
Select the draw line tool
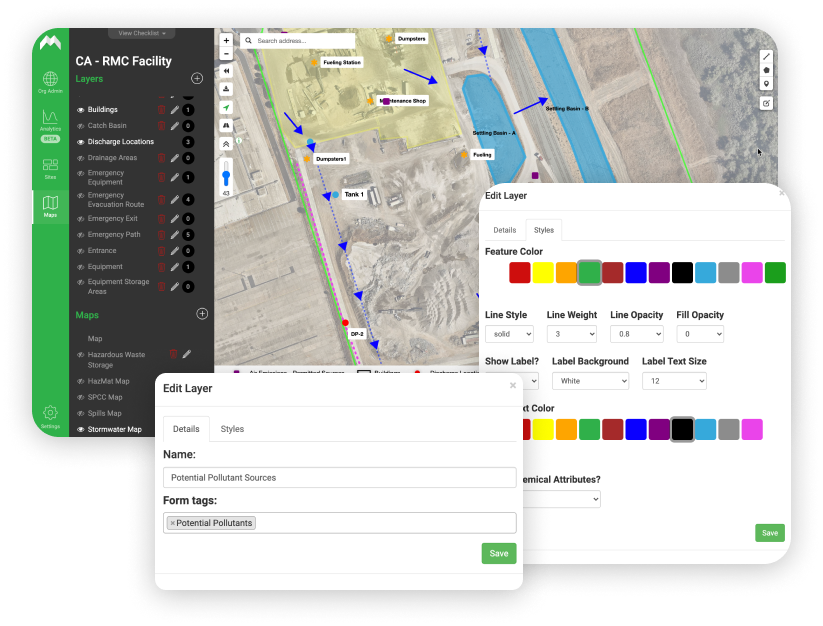pyautogui.click(x=766, y=57)
